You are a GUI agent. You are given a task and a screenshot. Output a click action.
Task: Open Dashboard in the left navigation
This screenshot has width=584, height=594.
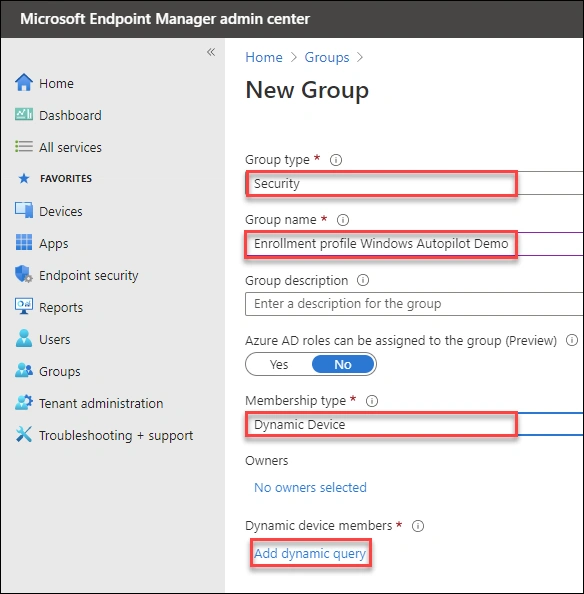(x=70, y=115)
